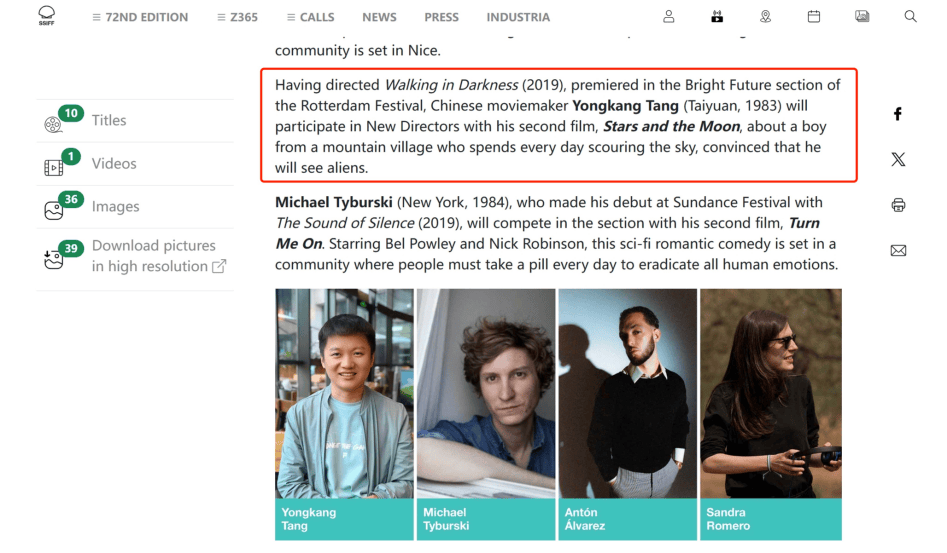Open the NEWS menu item
This screenshot has width=947, height=553.
[x=379, y=18]
